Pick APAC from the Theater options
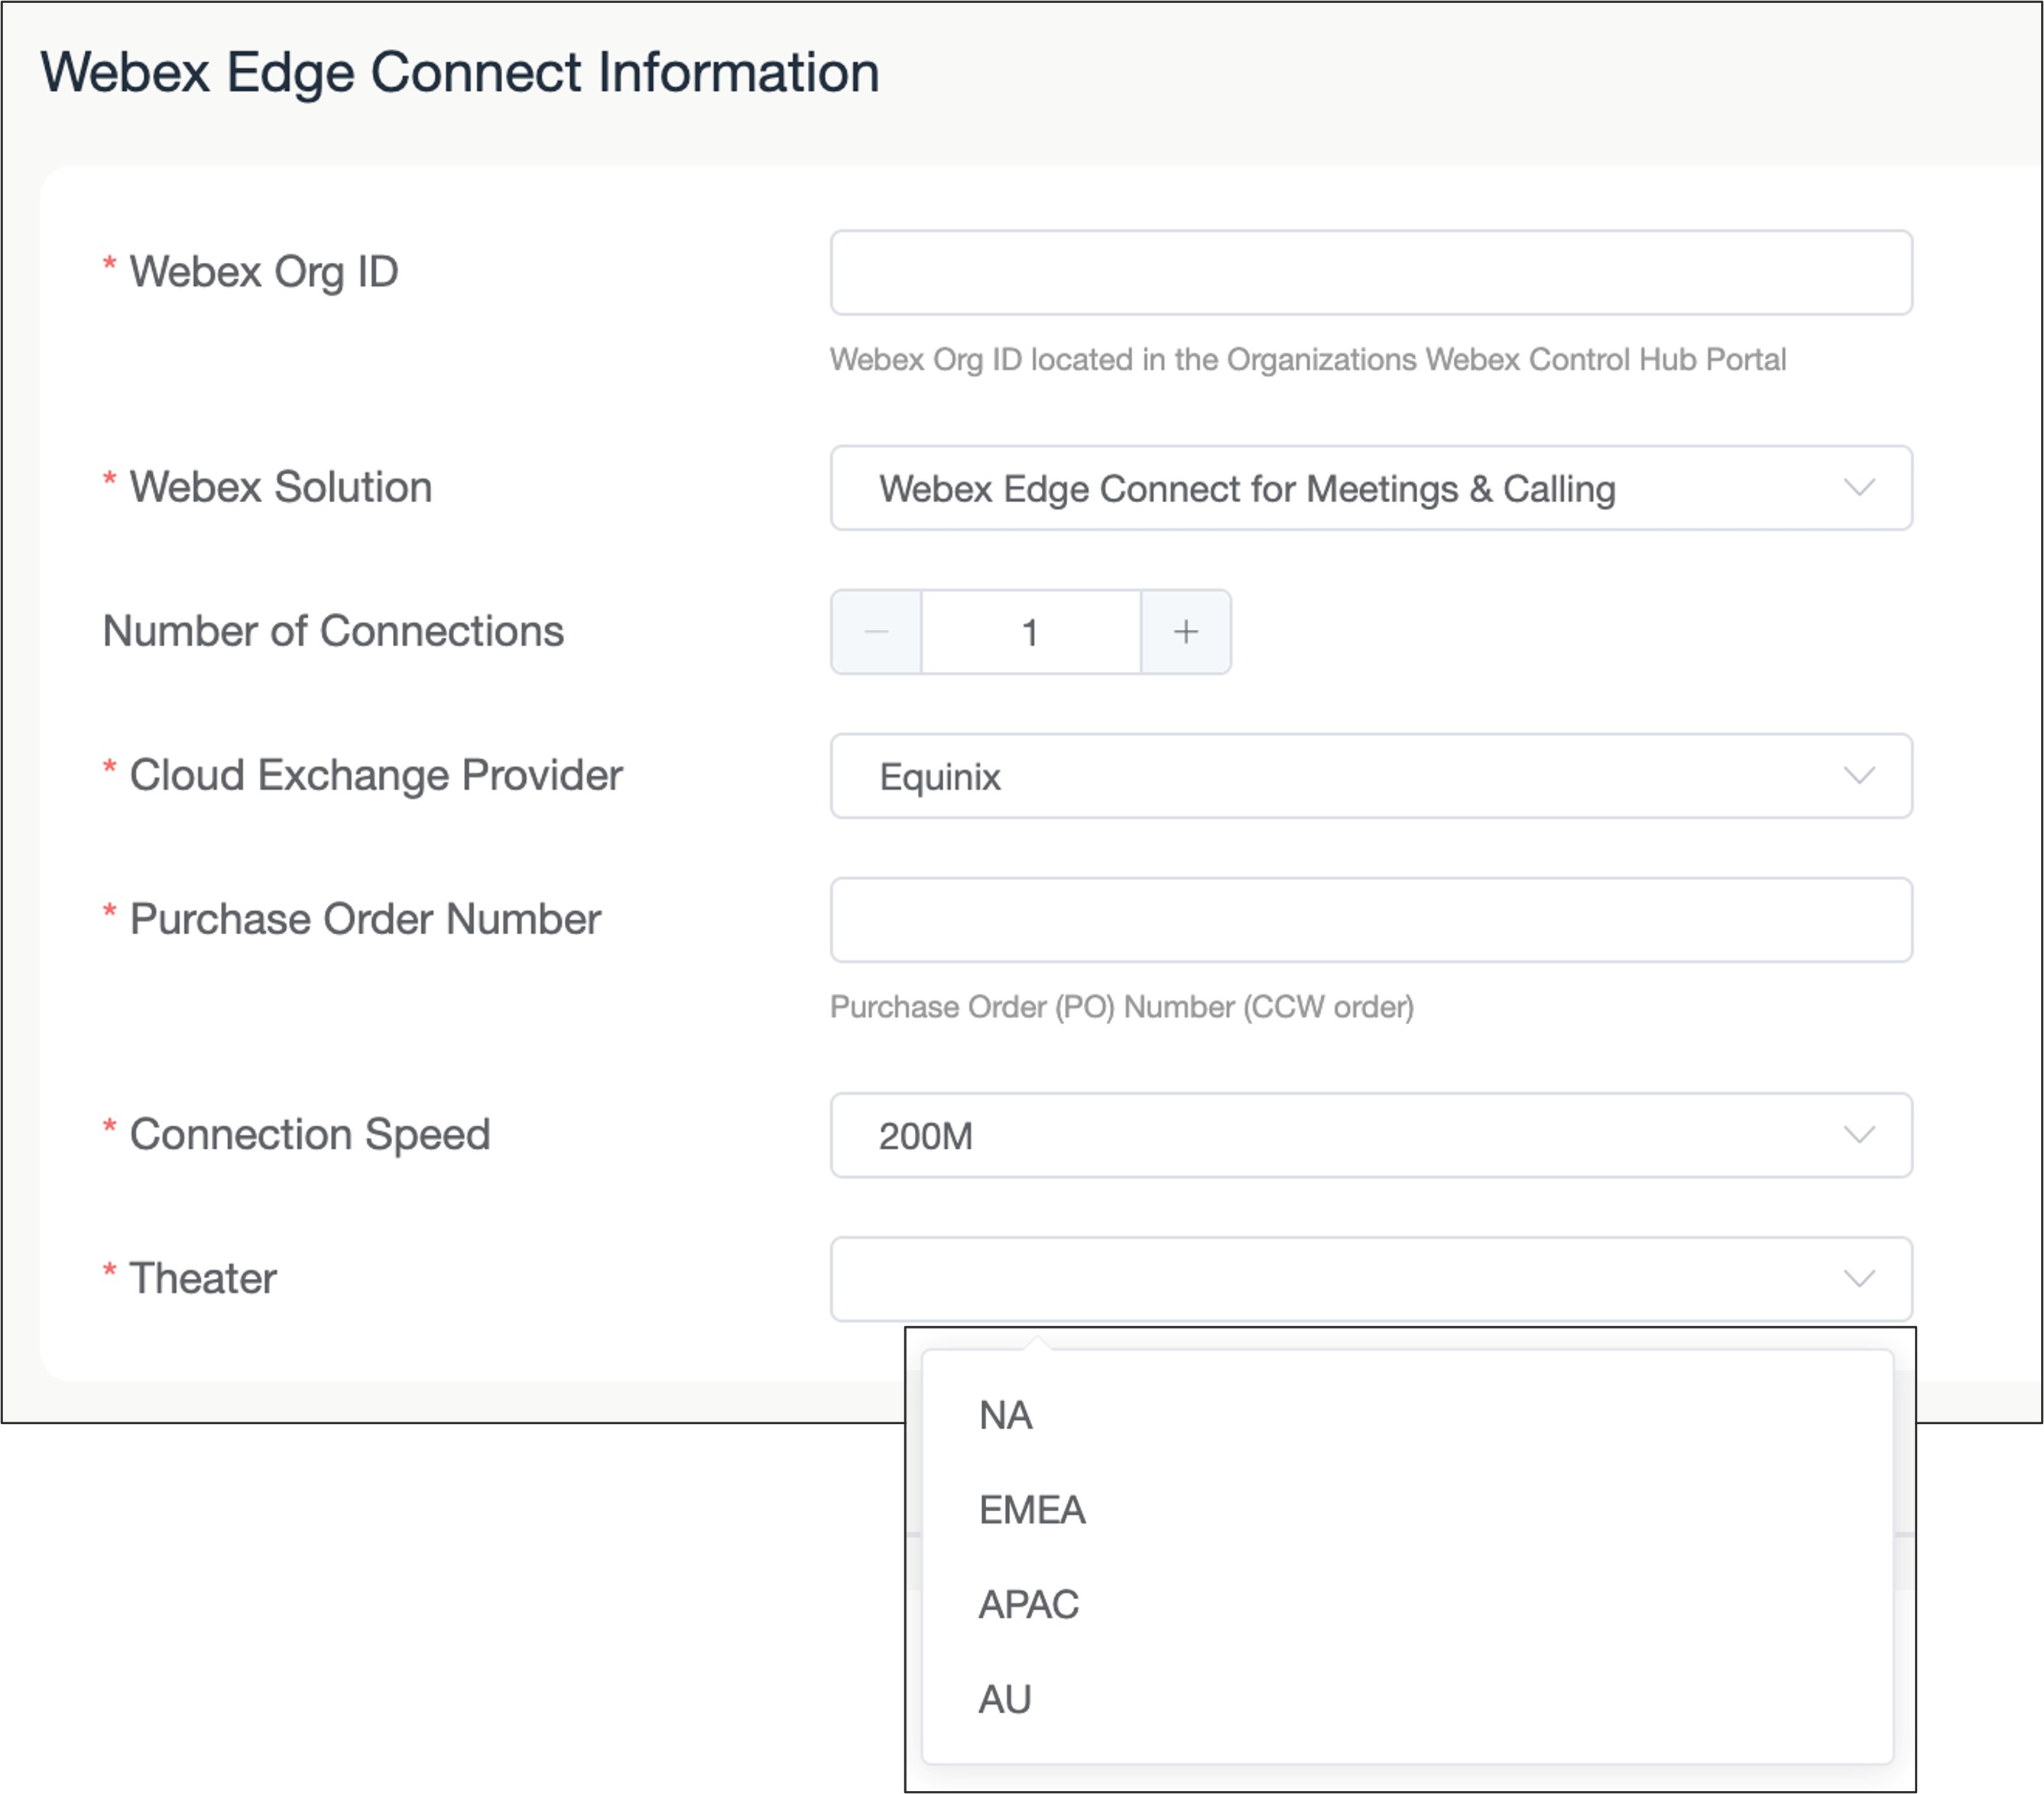The image size is (2044, 1794). coord(1028,1605)
